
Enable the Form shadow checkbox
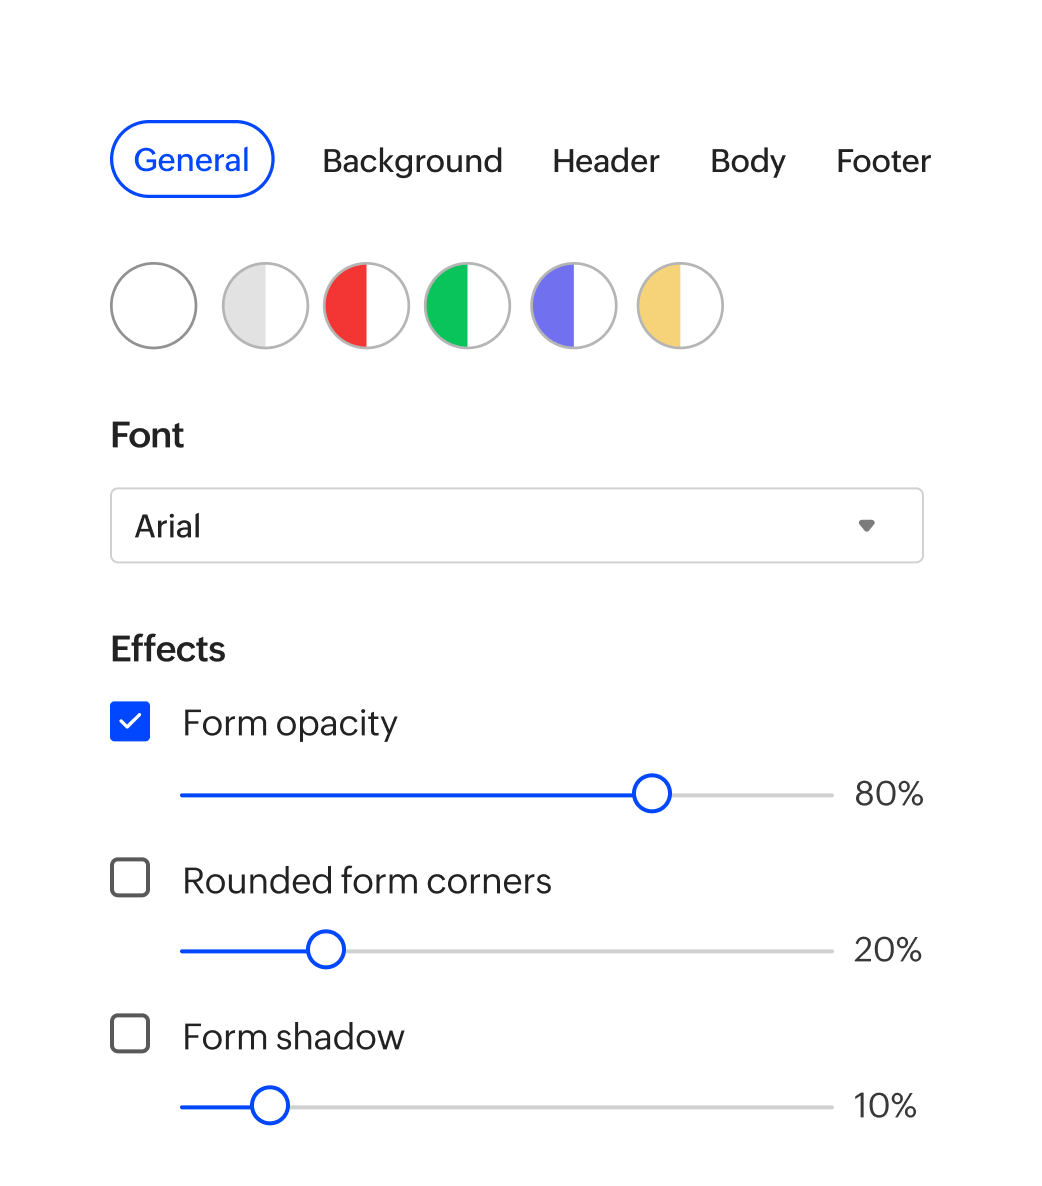coord(130,1034)
